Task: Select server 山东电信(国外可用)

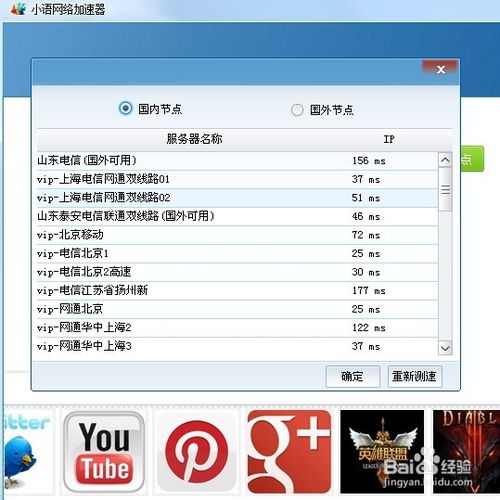Action: (237, 161)
